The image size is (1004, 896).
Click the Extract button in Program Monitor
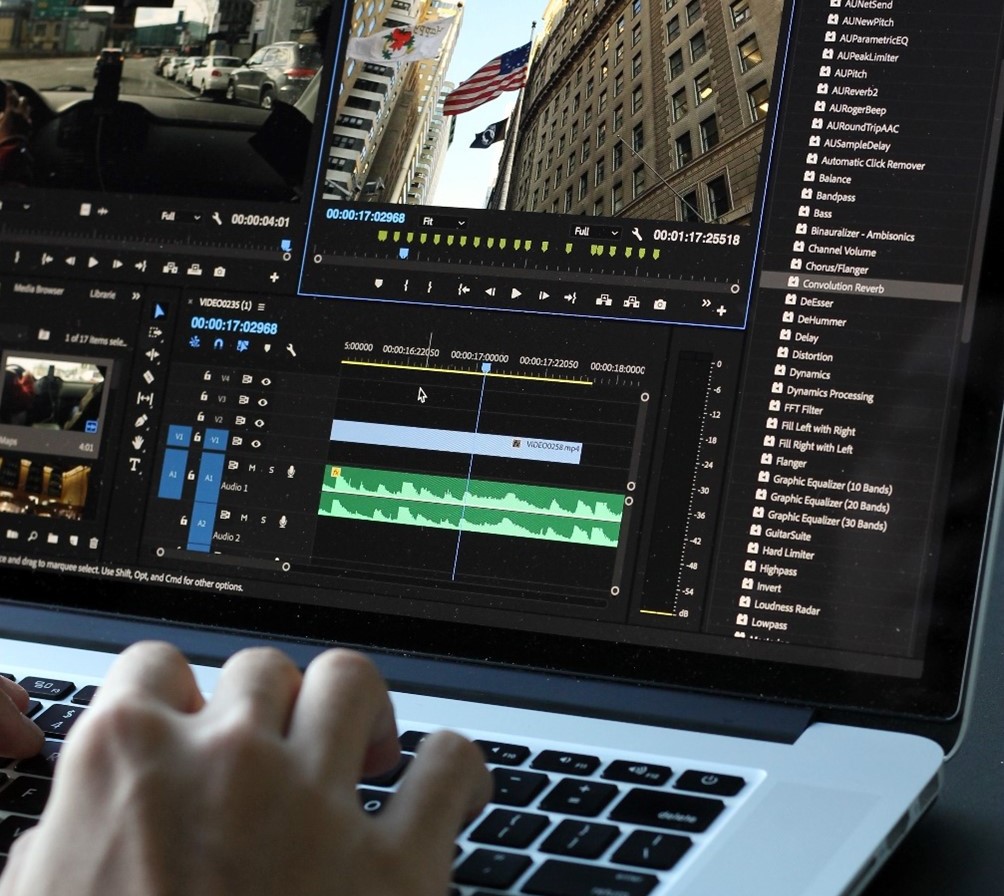[x=631, y=302]
